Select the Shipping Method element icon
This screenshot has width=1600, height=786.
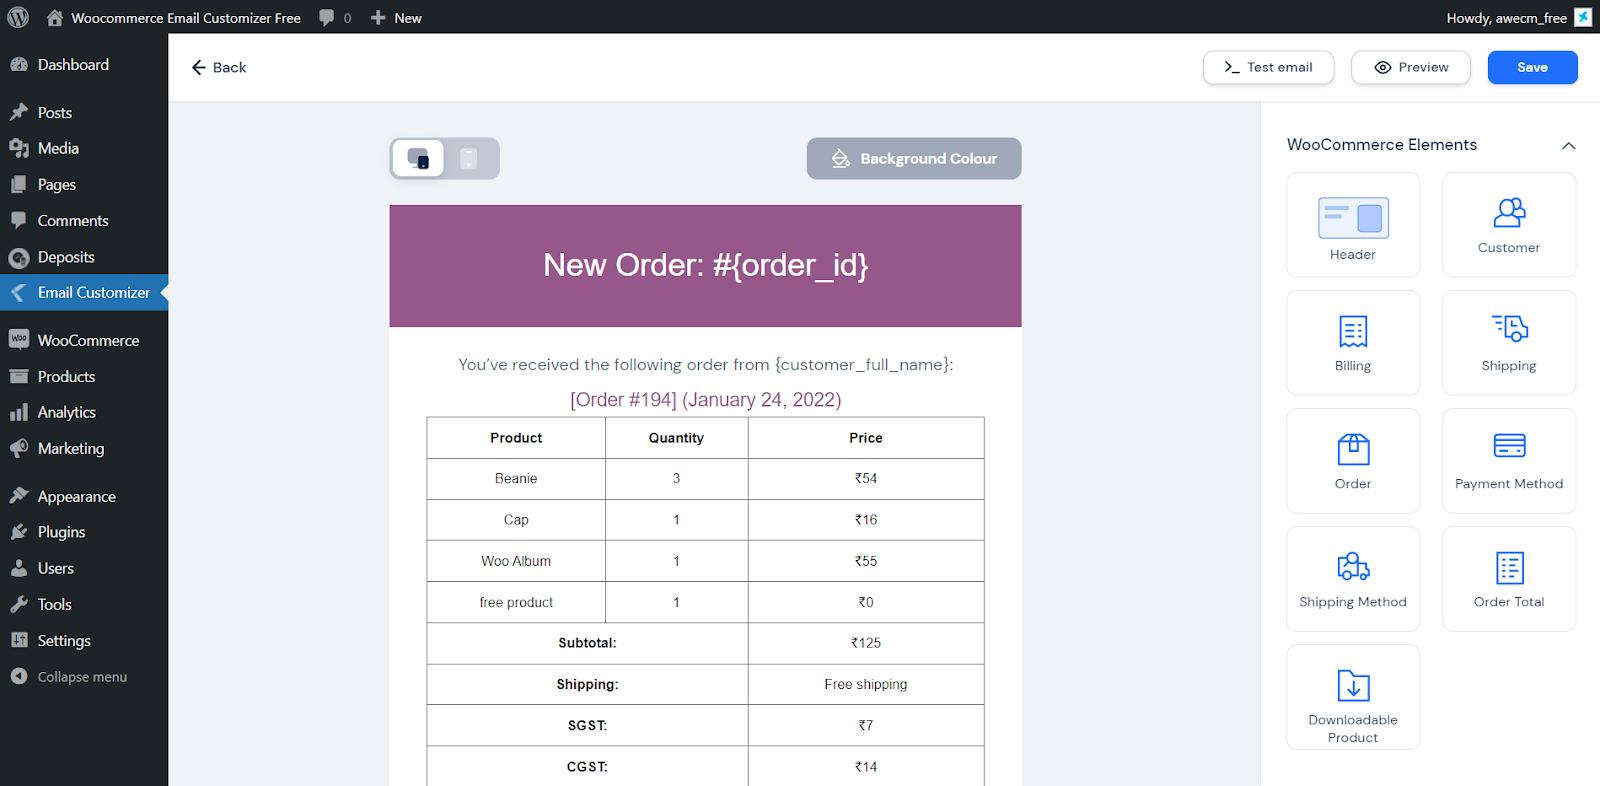pyautogui.click(x=1353, y=566)
